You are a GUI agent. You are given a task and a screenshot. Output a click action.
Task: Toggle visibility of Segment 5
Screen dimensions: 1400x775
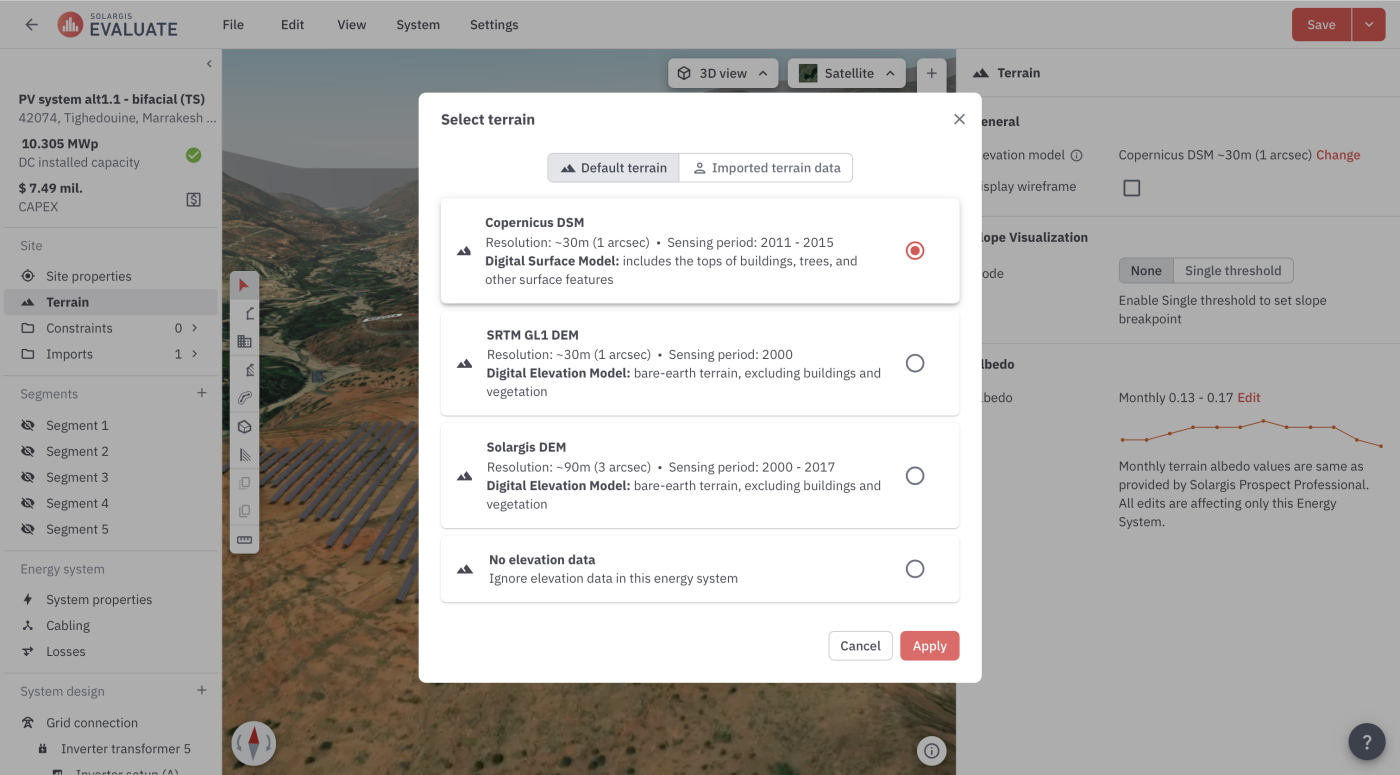[x=28, y=530]
